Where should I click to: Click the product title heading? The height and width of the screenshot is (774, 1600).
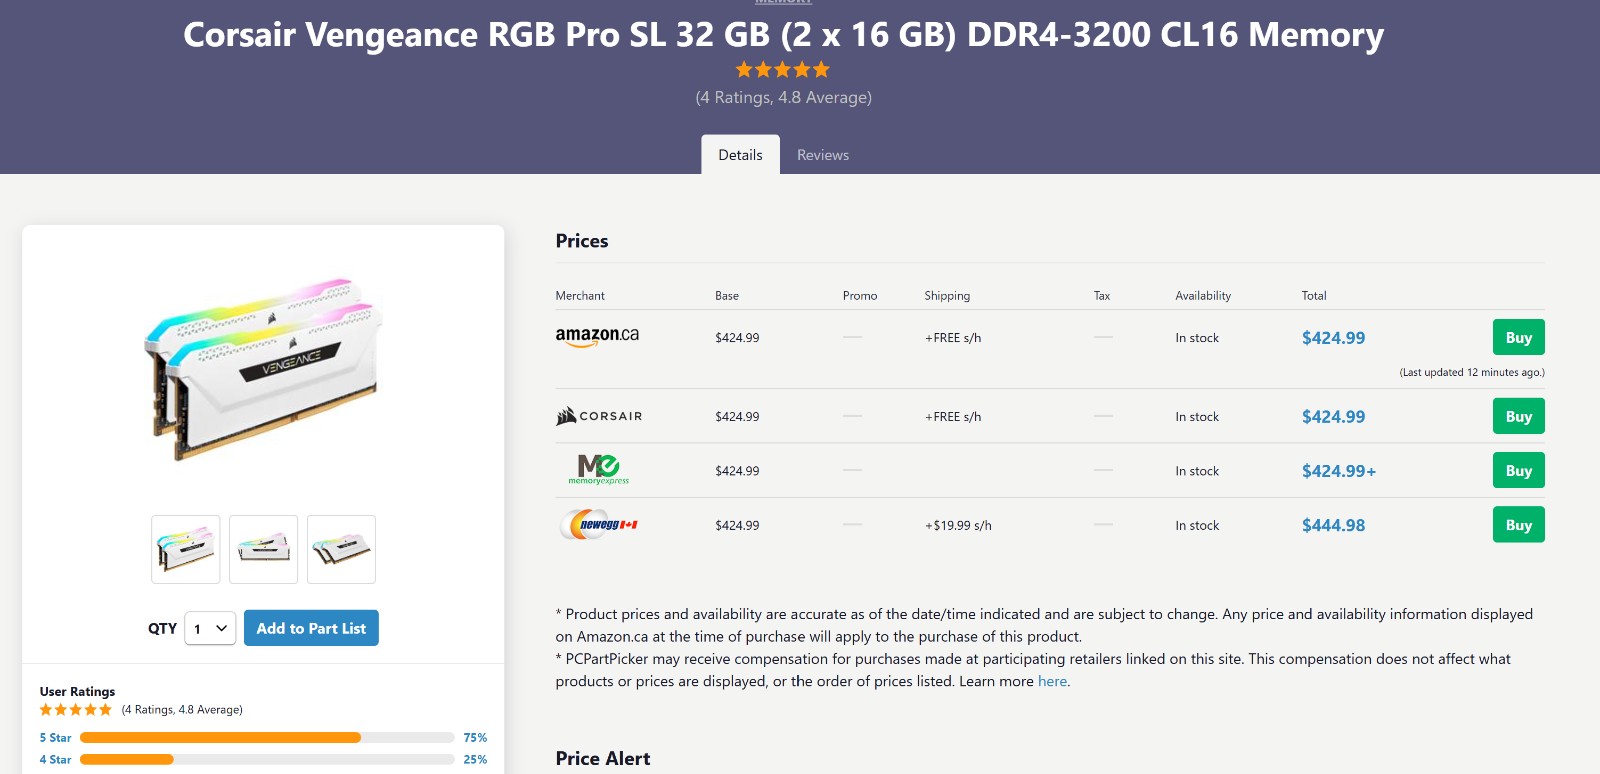pyautogui.click(x=783, y=34)
